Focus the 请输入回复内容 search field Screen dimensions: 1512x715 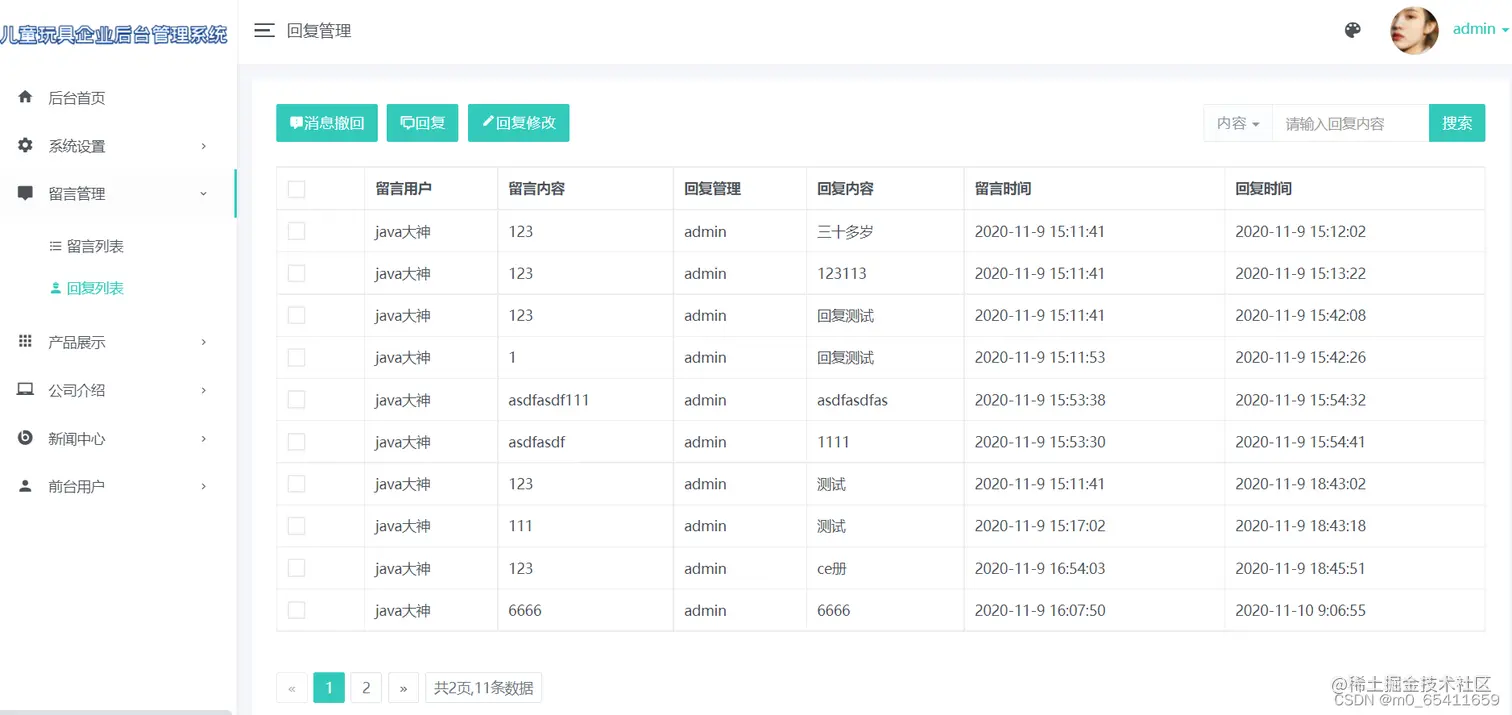click(1351, 123)
